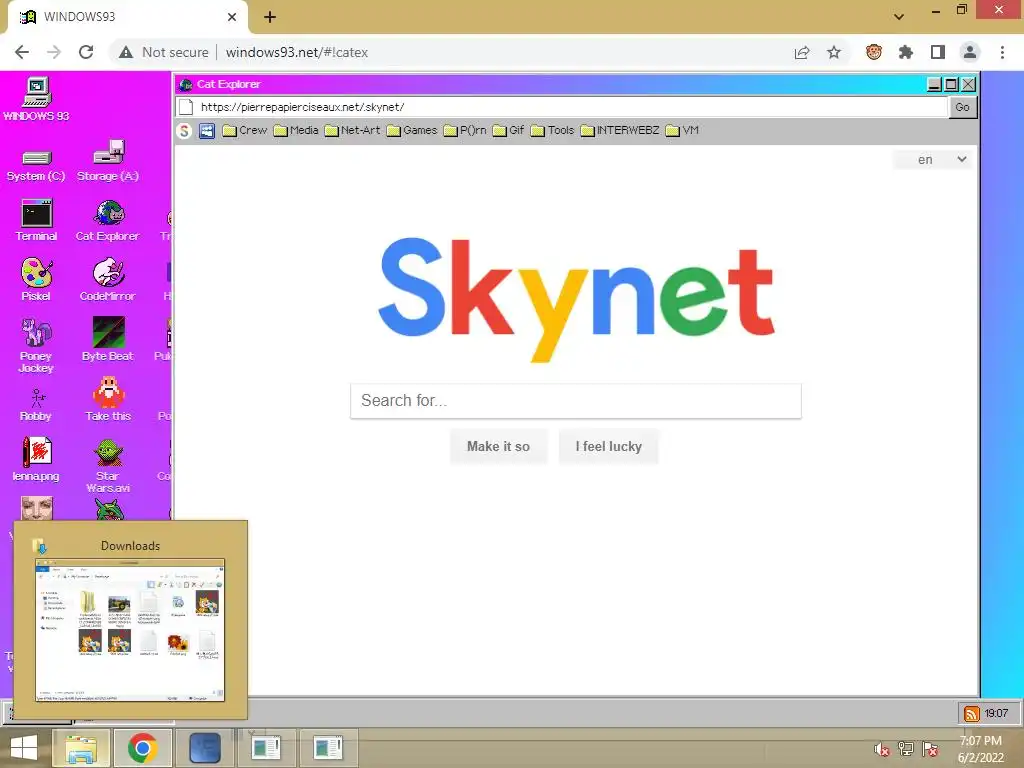Click the Chrome address bar URL

(x=297, y=52)
